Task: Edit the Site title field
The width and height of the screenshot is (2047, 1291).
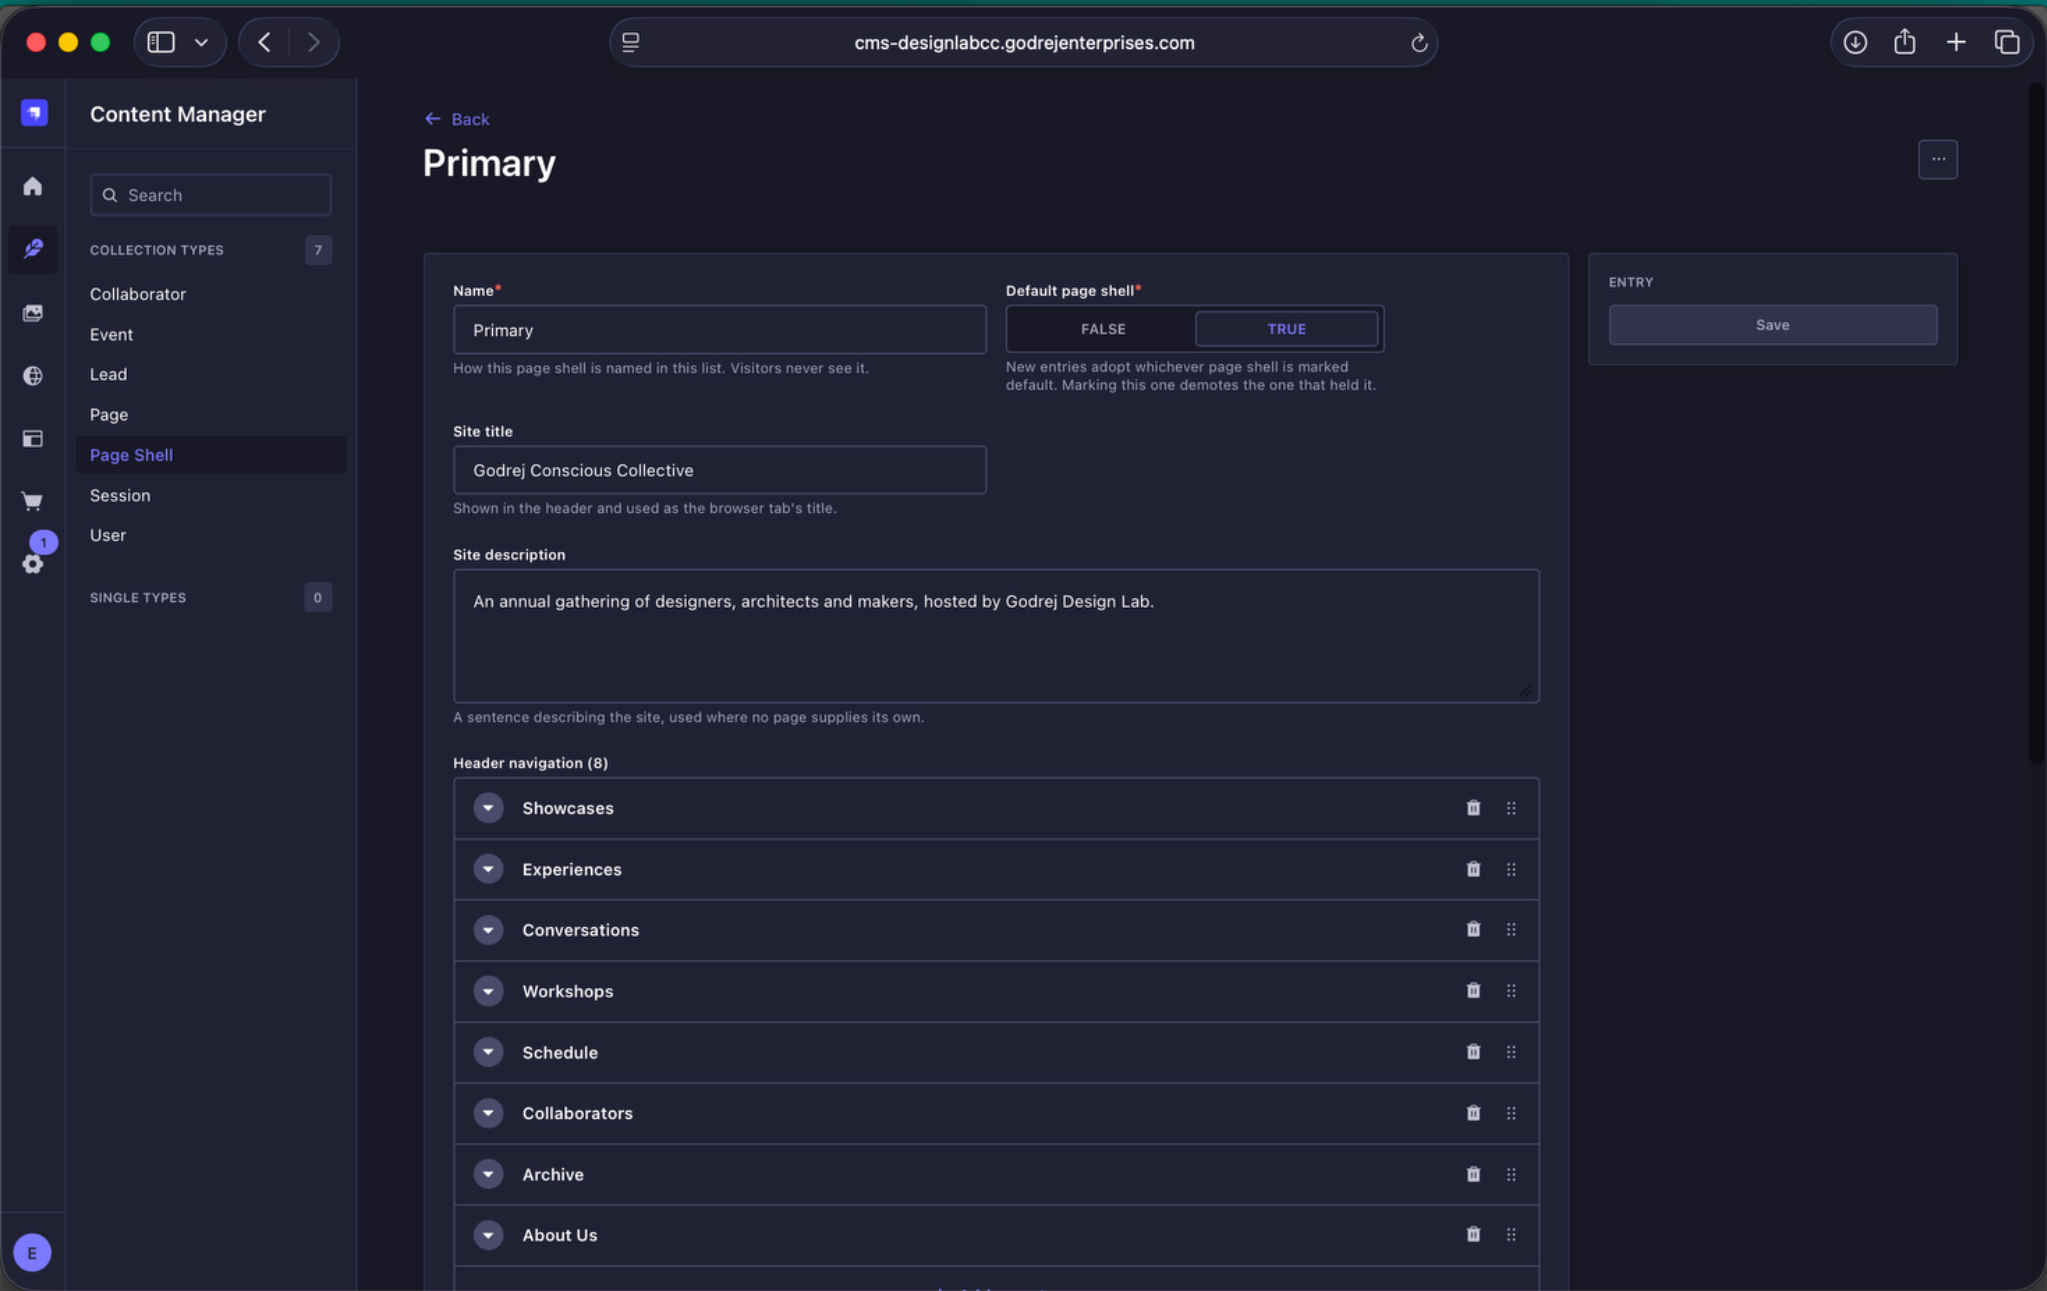Action: (719, 470)
